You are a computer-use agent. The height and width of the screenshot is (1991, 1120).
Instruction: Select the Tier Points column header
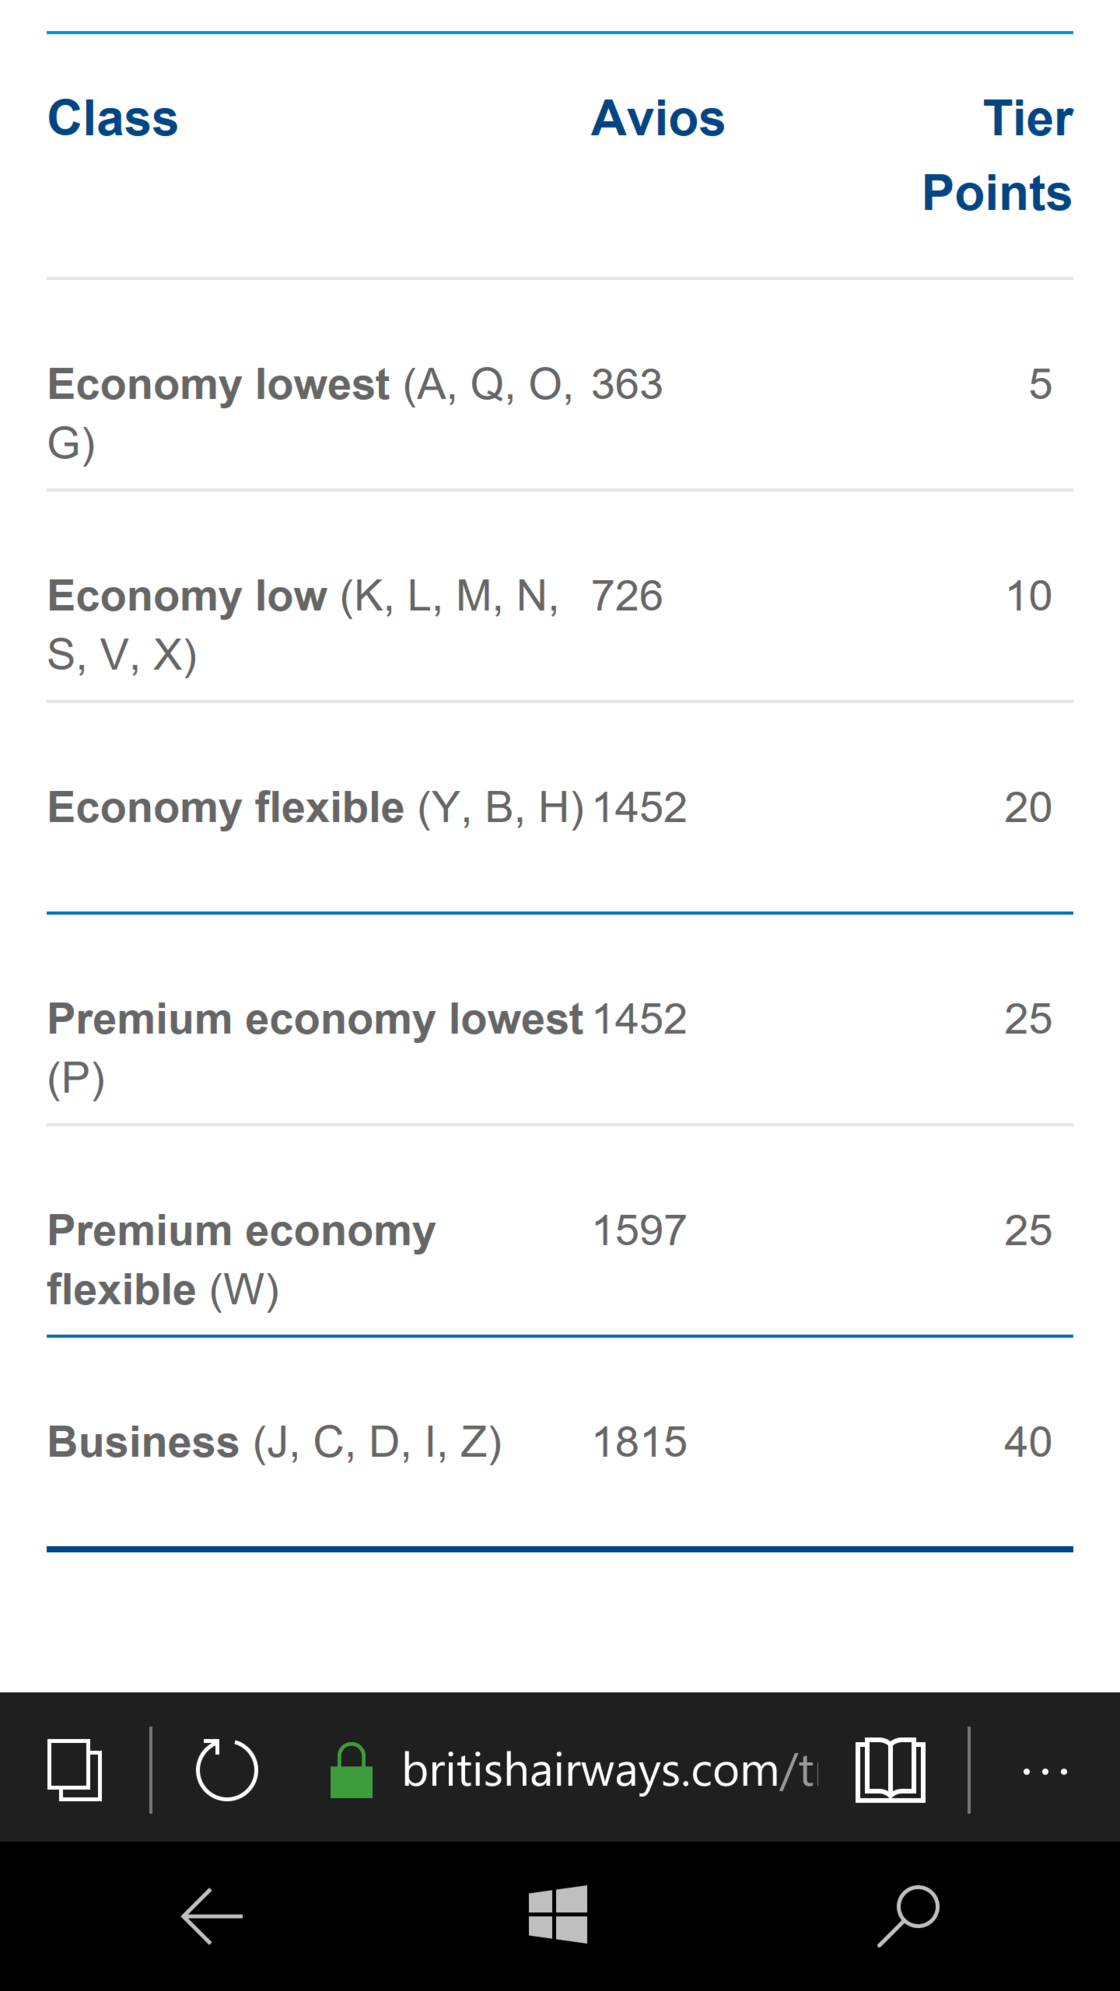point(997,155)
